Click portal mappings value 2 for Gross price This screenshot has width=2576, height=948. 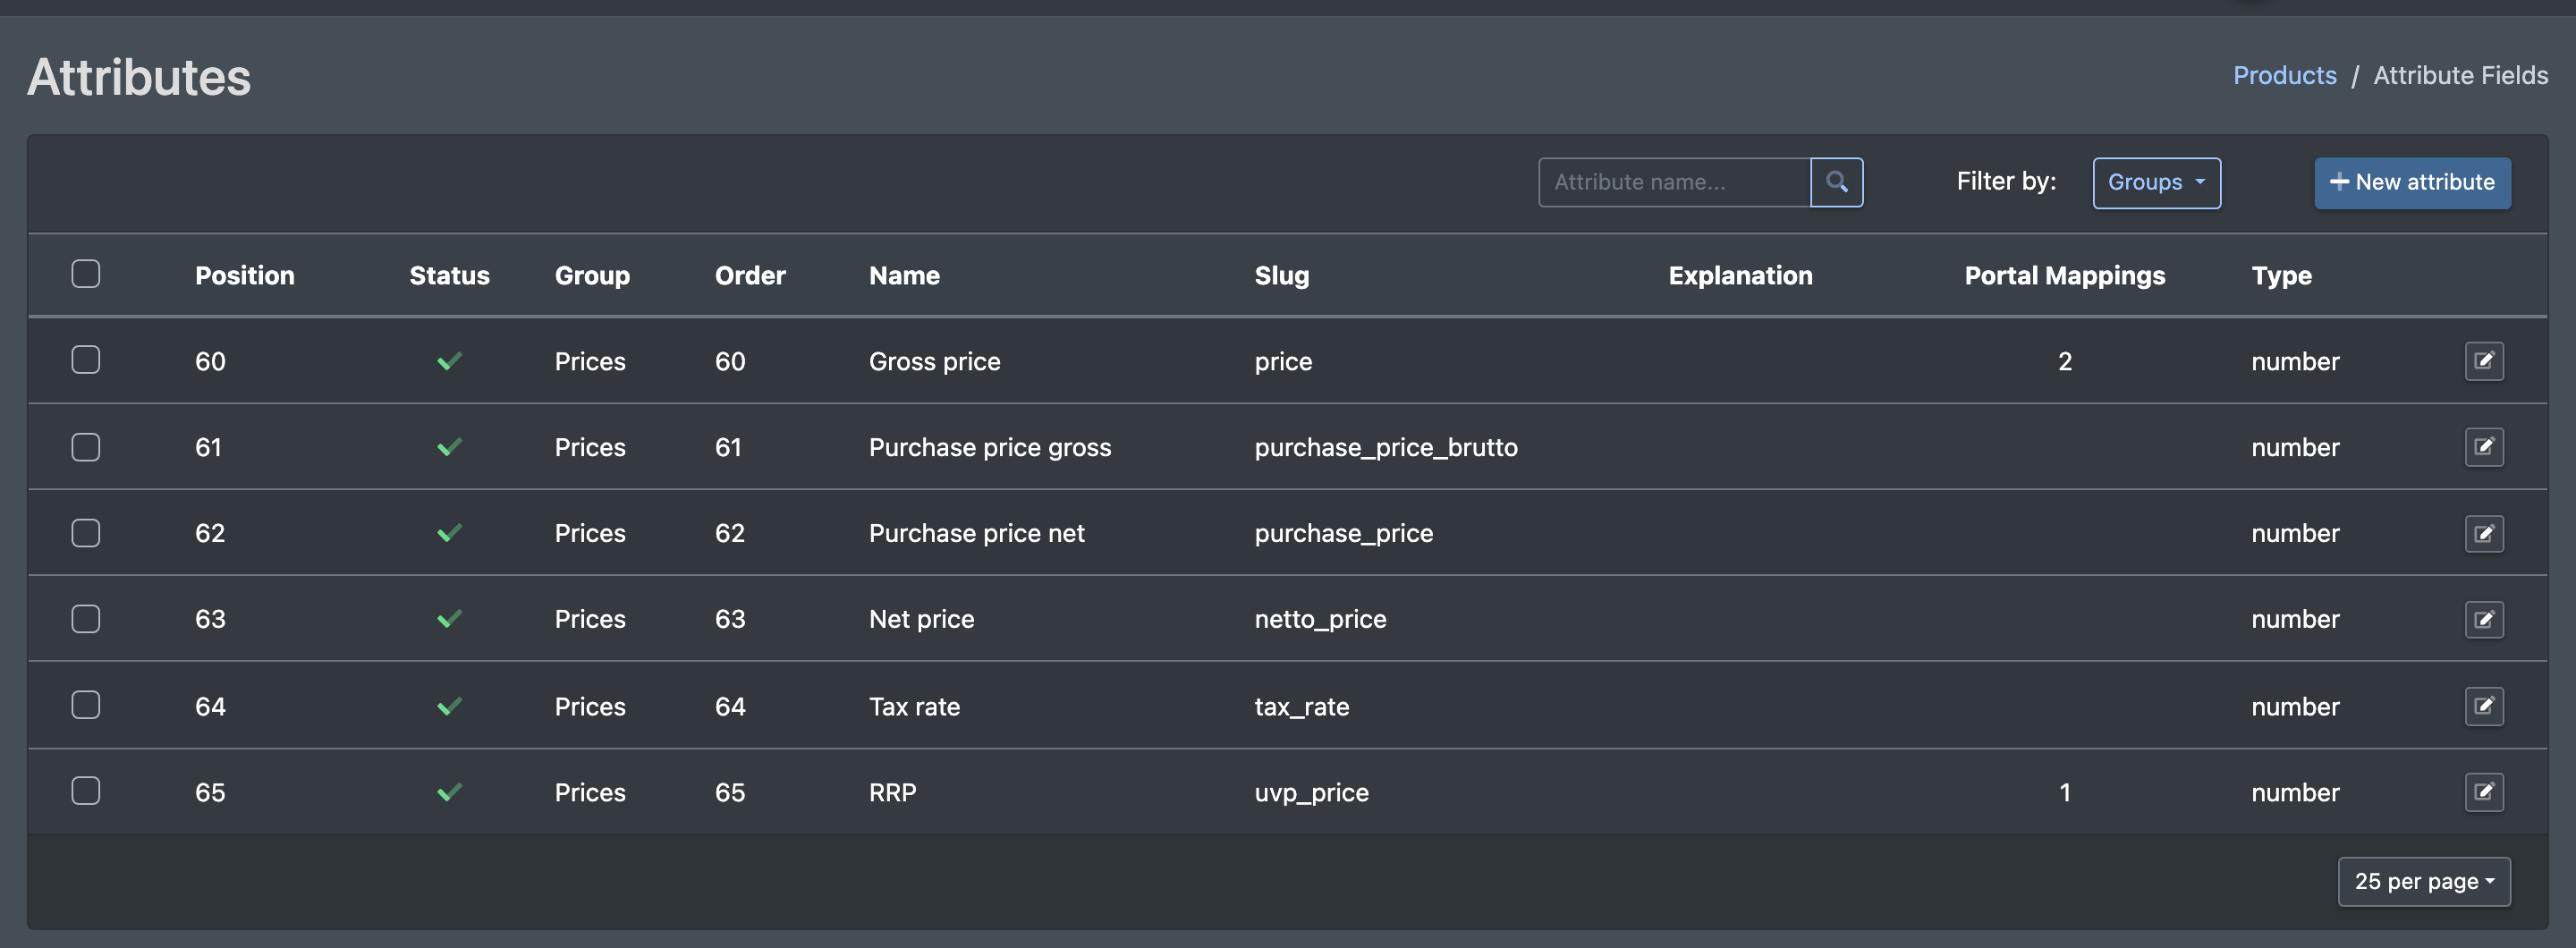tap(2065, 361)
